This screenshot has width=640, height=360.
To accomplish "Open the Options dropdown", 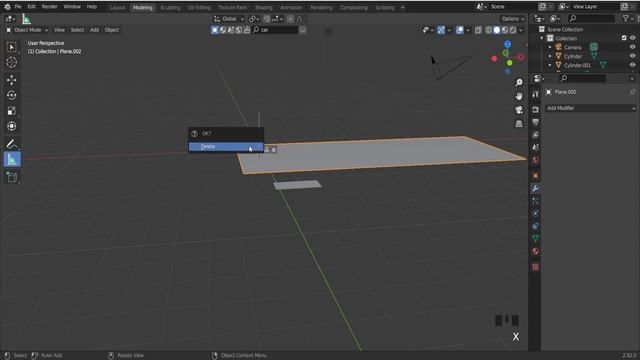I will point(513,19).
